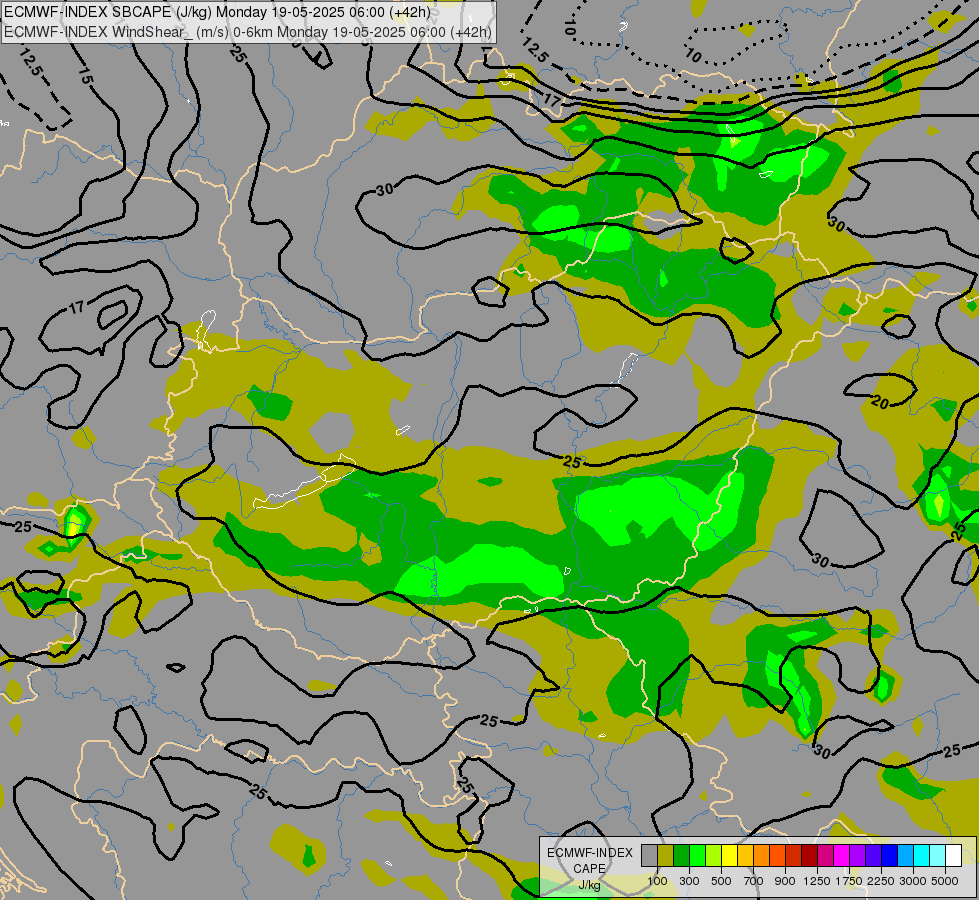The height and width of the screenshot is (900, 979).
Task: Select the orange-red swatch left of 900 tick
Action: tap(777, 856)
